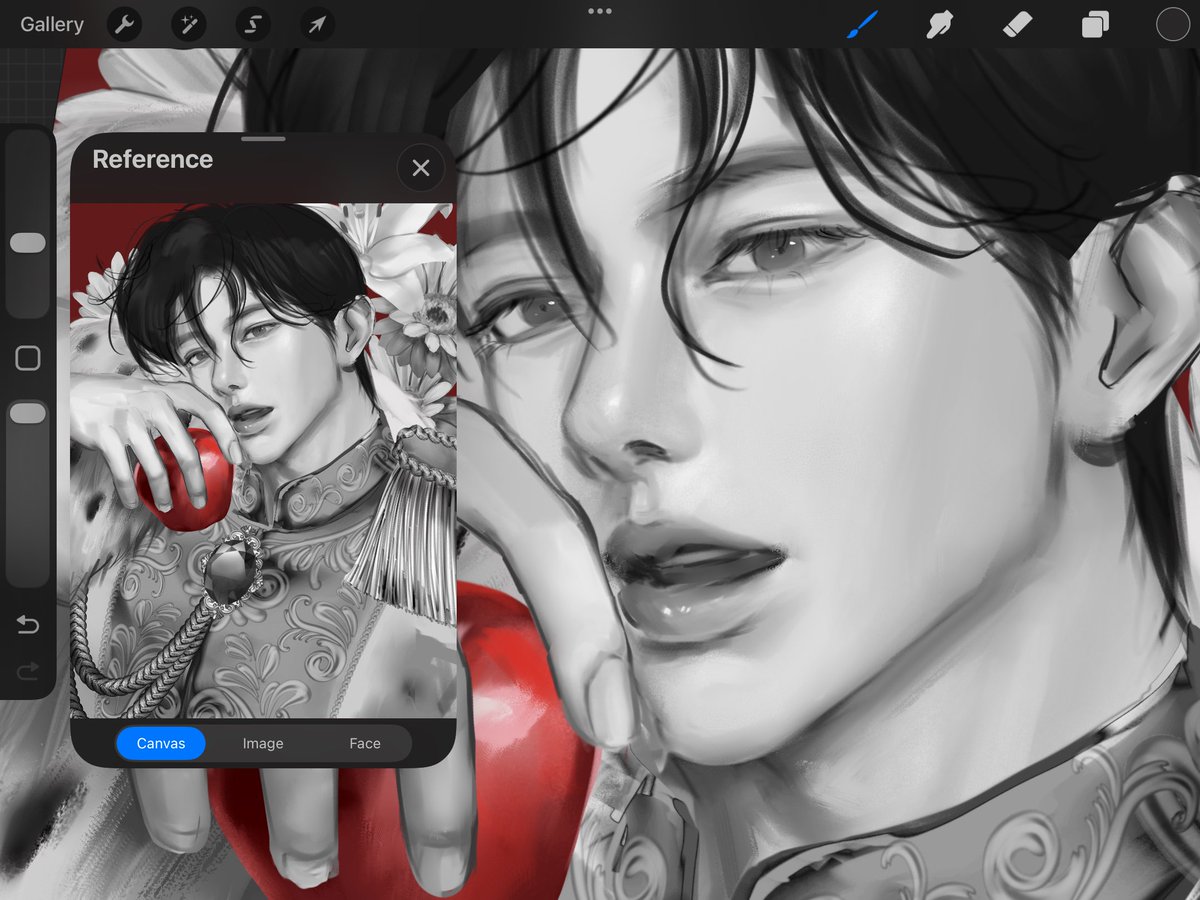The width and height of the screenshot is (1200, 900).
Task: Close the Reference companion window
Action: [420, 168]
